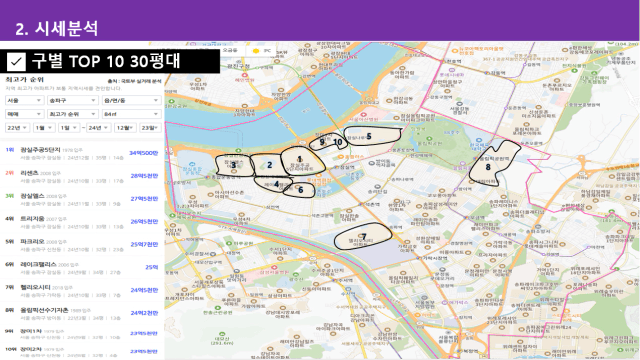The image size is (640, 360).
Task: Click the 25억 price of 레이크팰리스
Action: tap(152, 267)
